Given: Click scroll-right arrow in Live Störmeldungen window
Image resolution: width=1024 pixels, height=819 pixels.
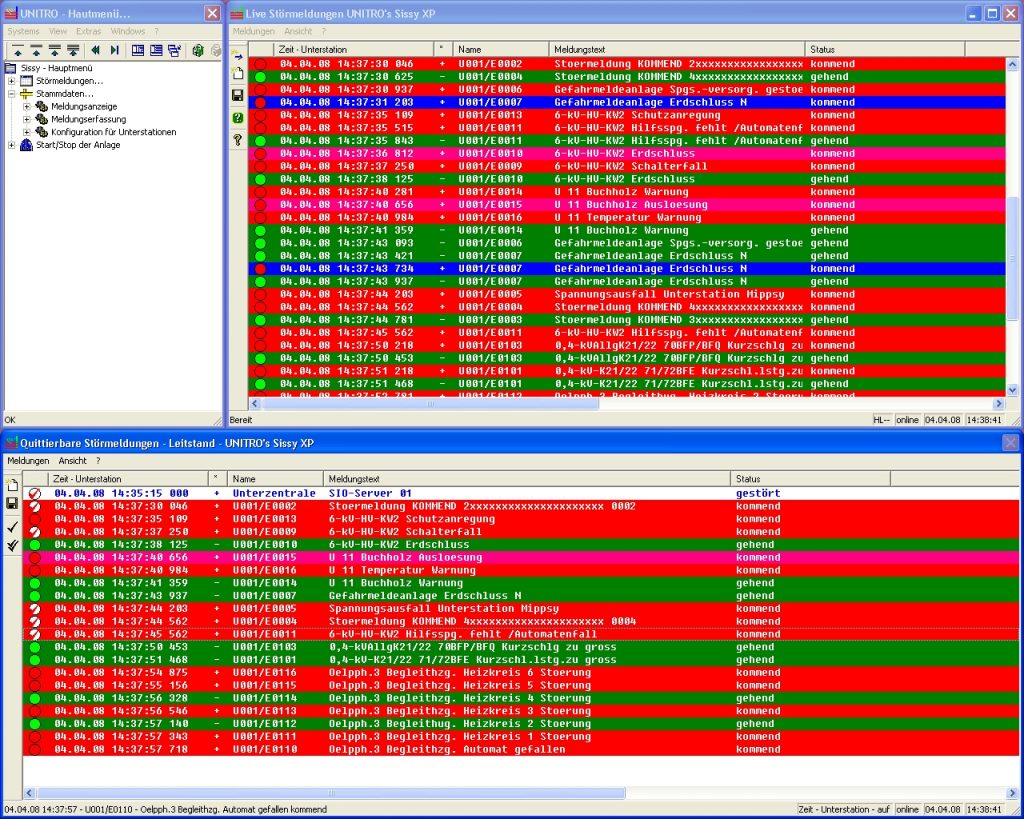Looking at the screenshot, I should 998,404.
